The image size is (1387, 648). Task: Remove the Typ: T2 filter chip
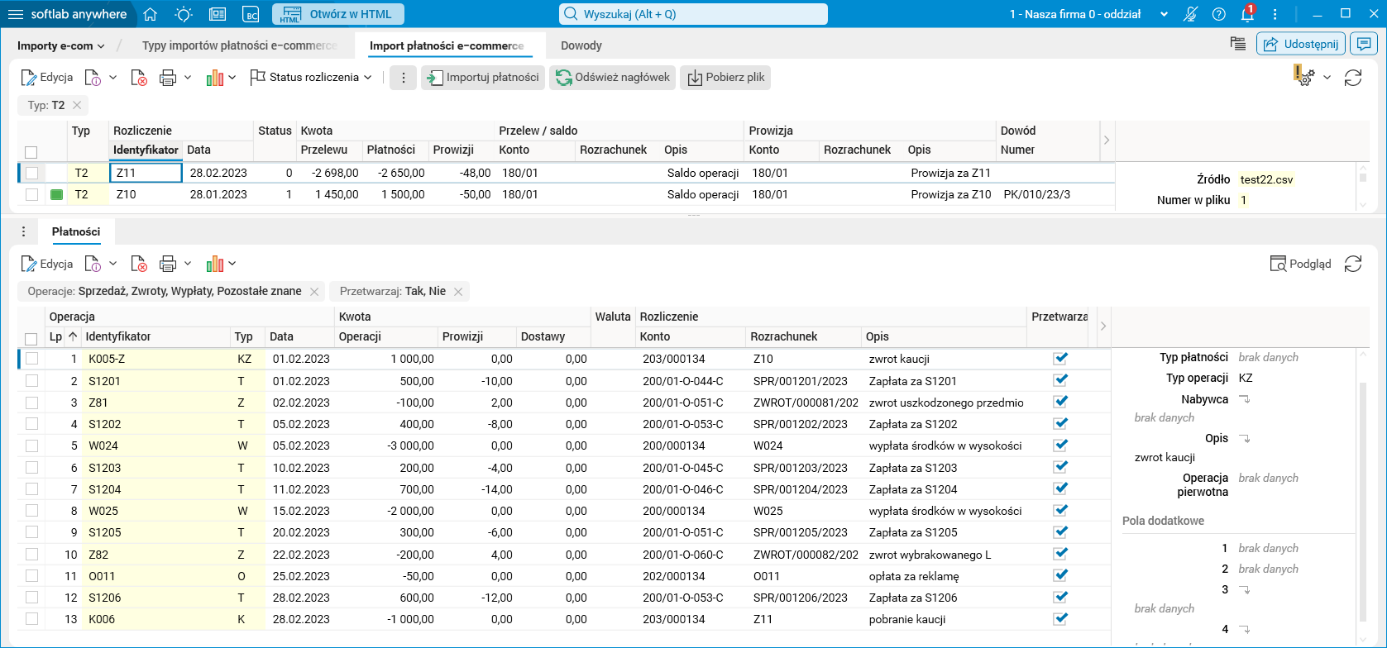pyautogui.click(x=77, y=105)
